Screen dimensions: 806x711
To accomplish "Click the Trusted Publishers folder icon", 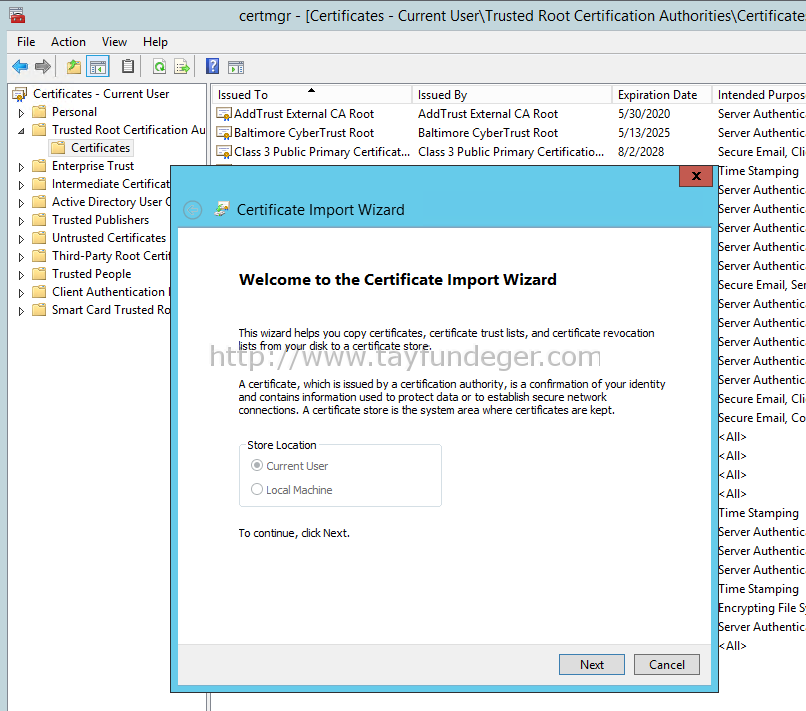I will 39,220.
